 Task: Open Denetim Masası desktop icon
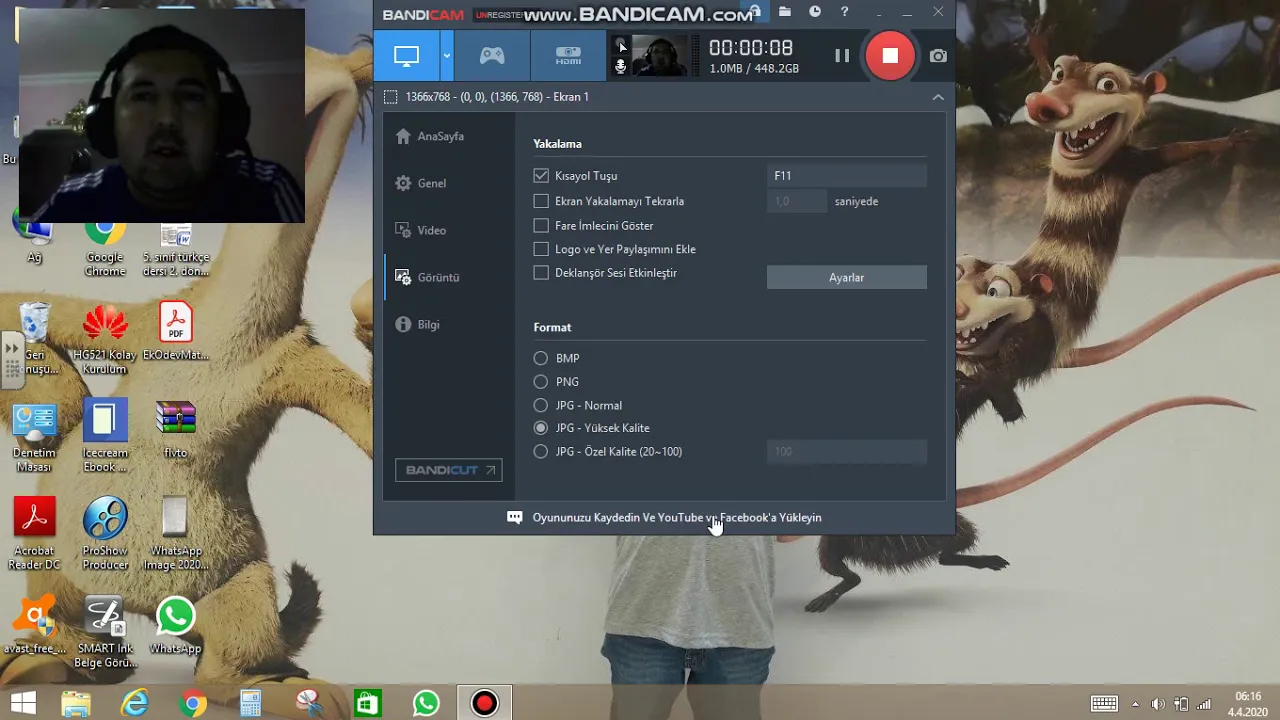(34, 438)
